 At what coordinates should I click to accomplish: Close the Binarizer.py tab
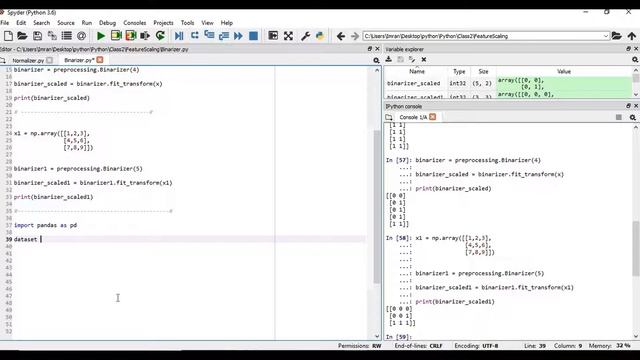[100, 60]
